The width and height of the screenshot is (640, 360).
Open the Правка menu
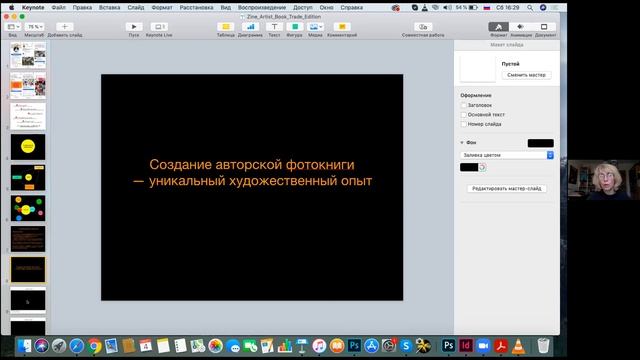(82, 7)
